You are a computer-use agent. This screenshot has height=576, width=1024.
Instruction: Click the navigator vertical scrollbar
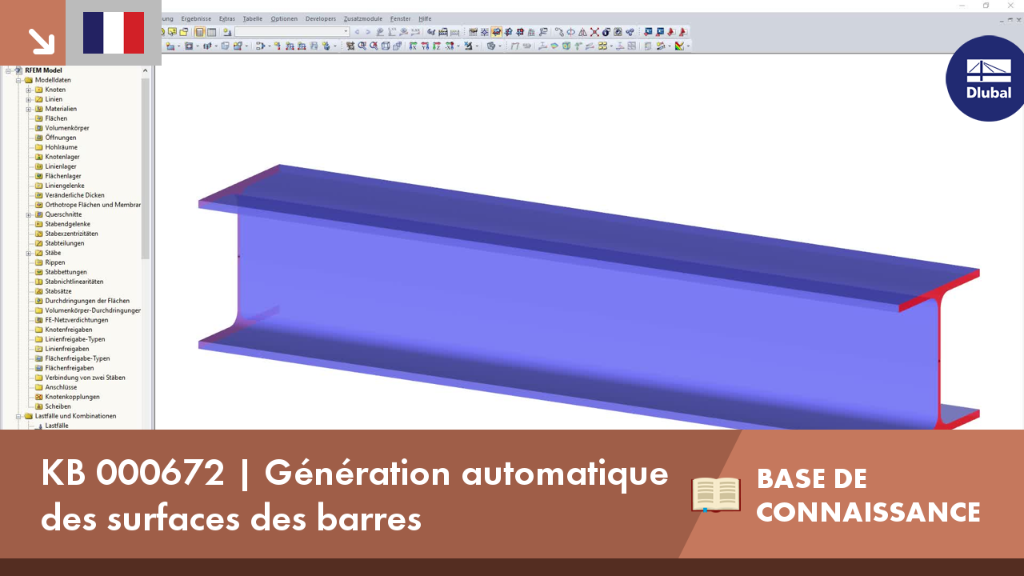pos(145,168)
